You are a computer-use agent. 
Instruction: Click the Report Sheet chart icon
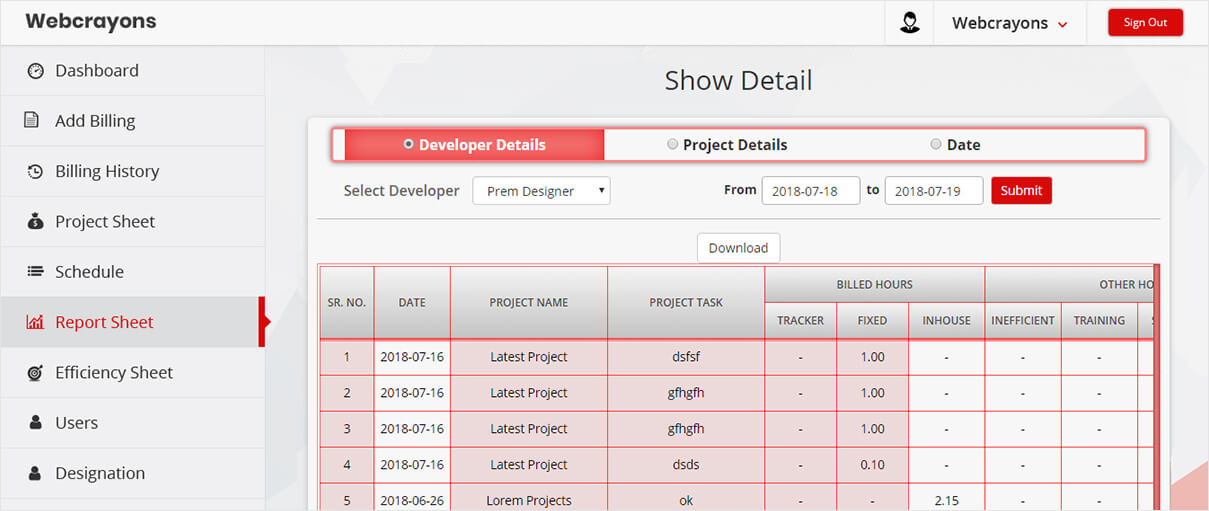pyautogui.click(x=35, y=322)
